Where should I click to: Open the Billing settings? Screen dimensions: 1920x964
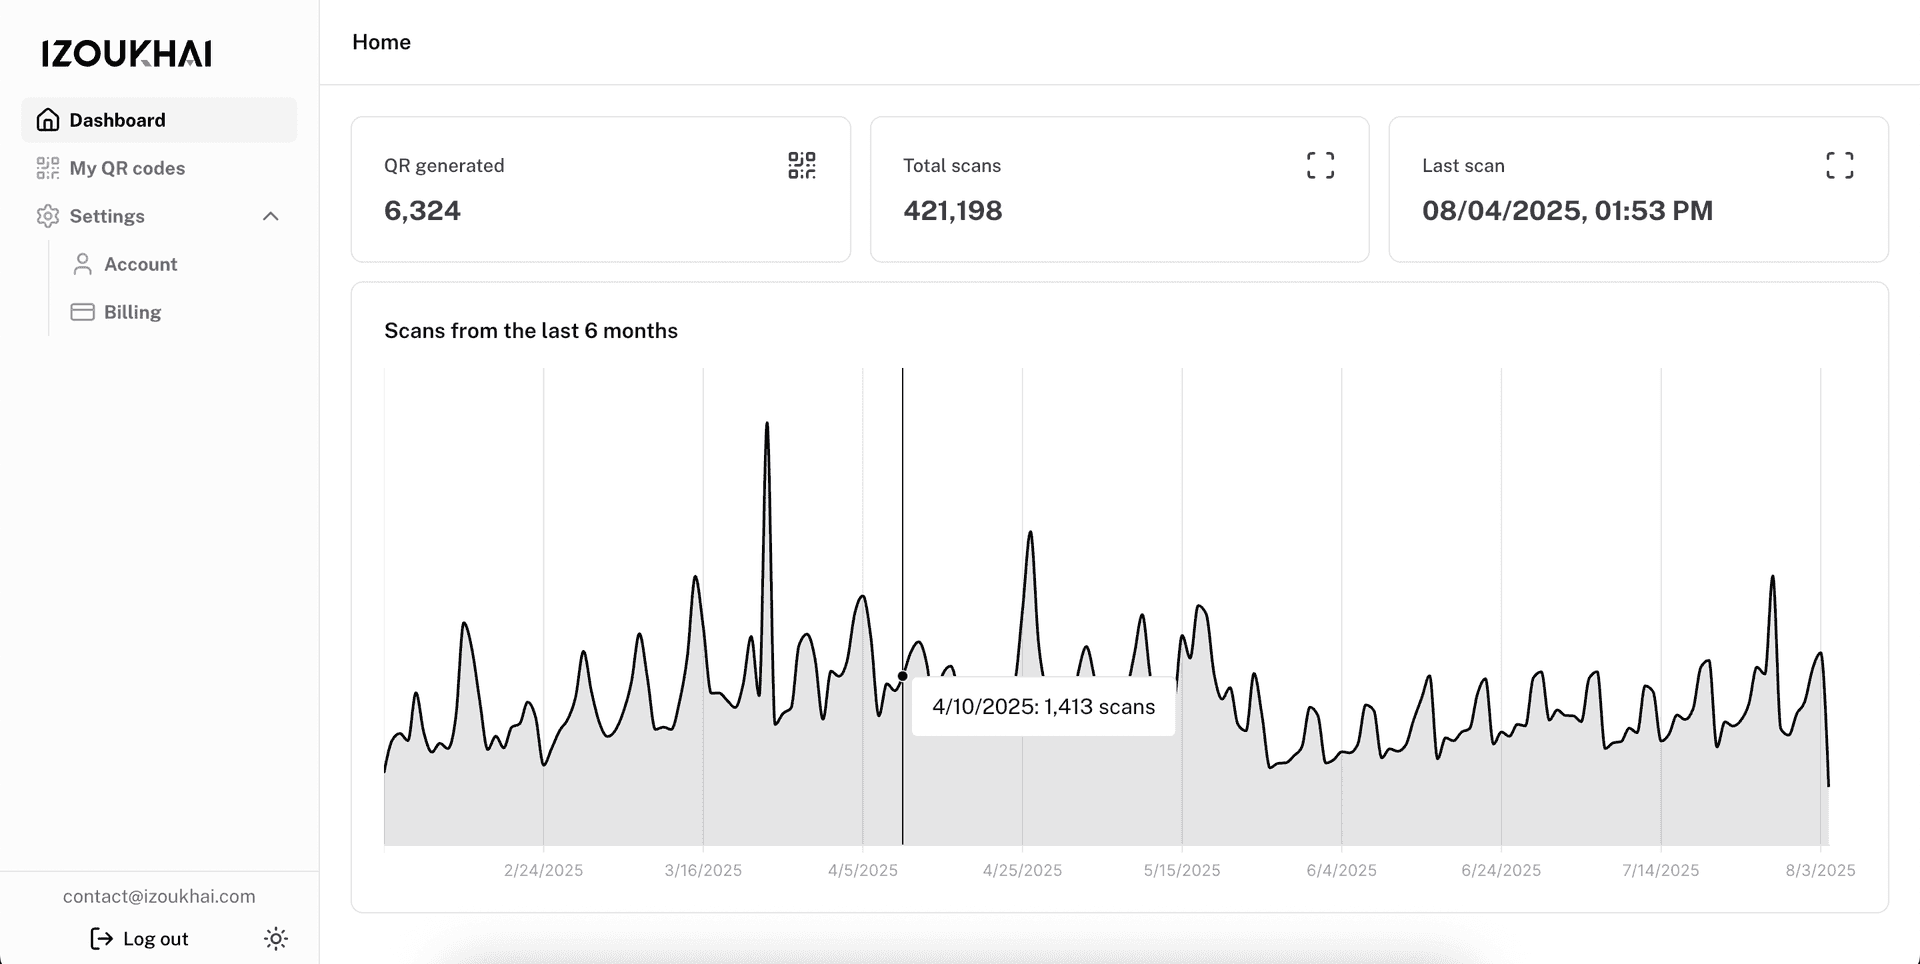coord(132,312)
